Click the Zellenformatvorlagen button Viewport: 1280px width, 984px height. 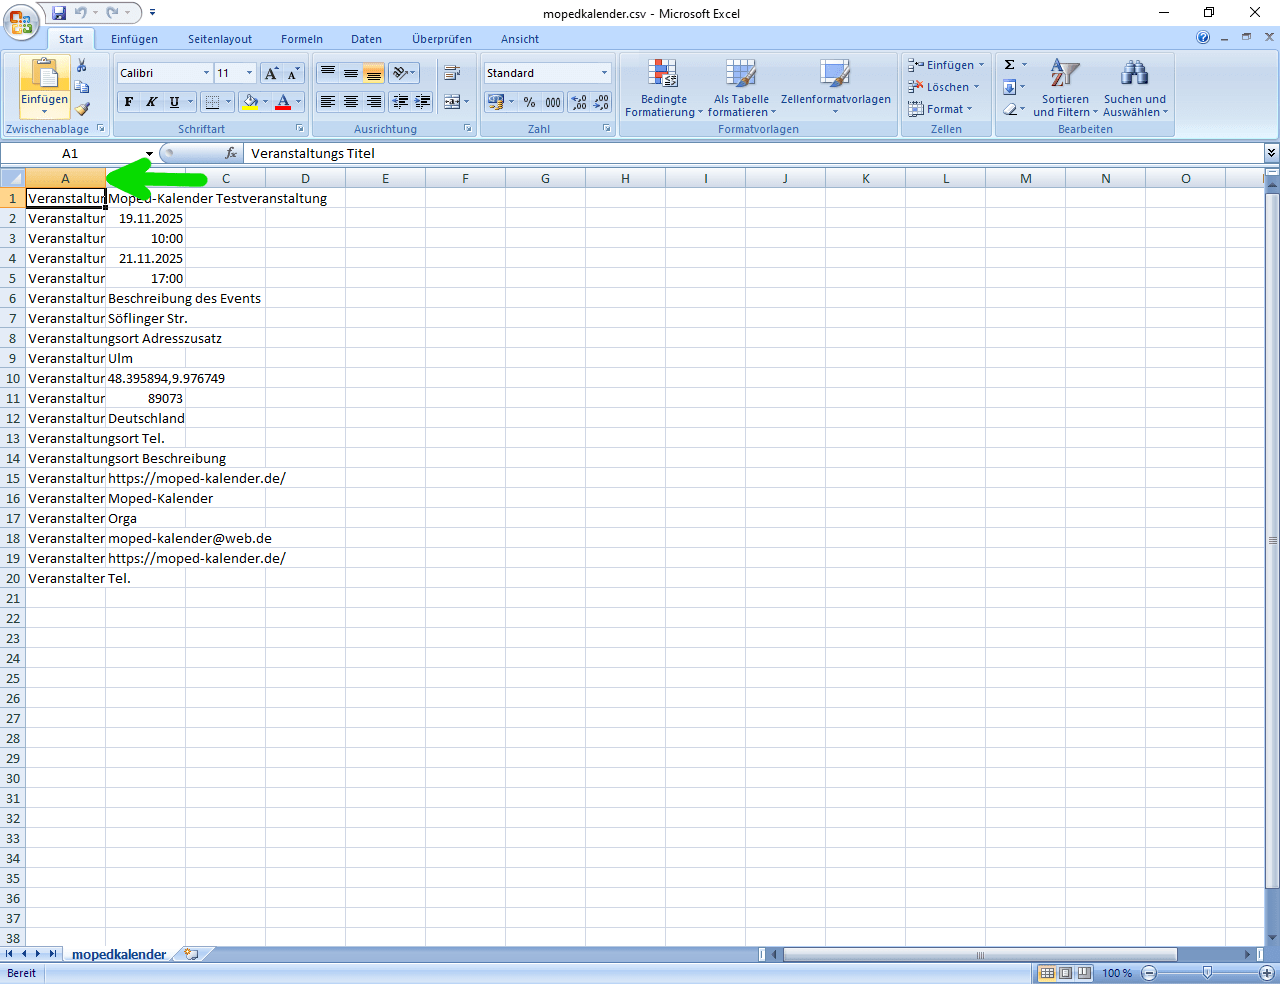(x=835, y=87)
